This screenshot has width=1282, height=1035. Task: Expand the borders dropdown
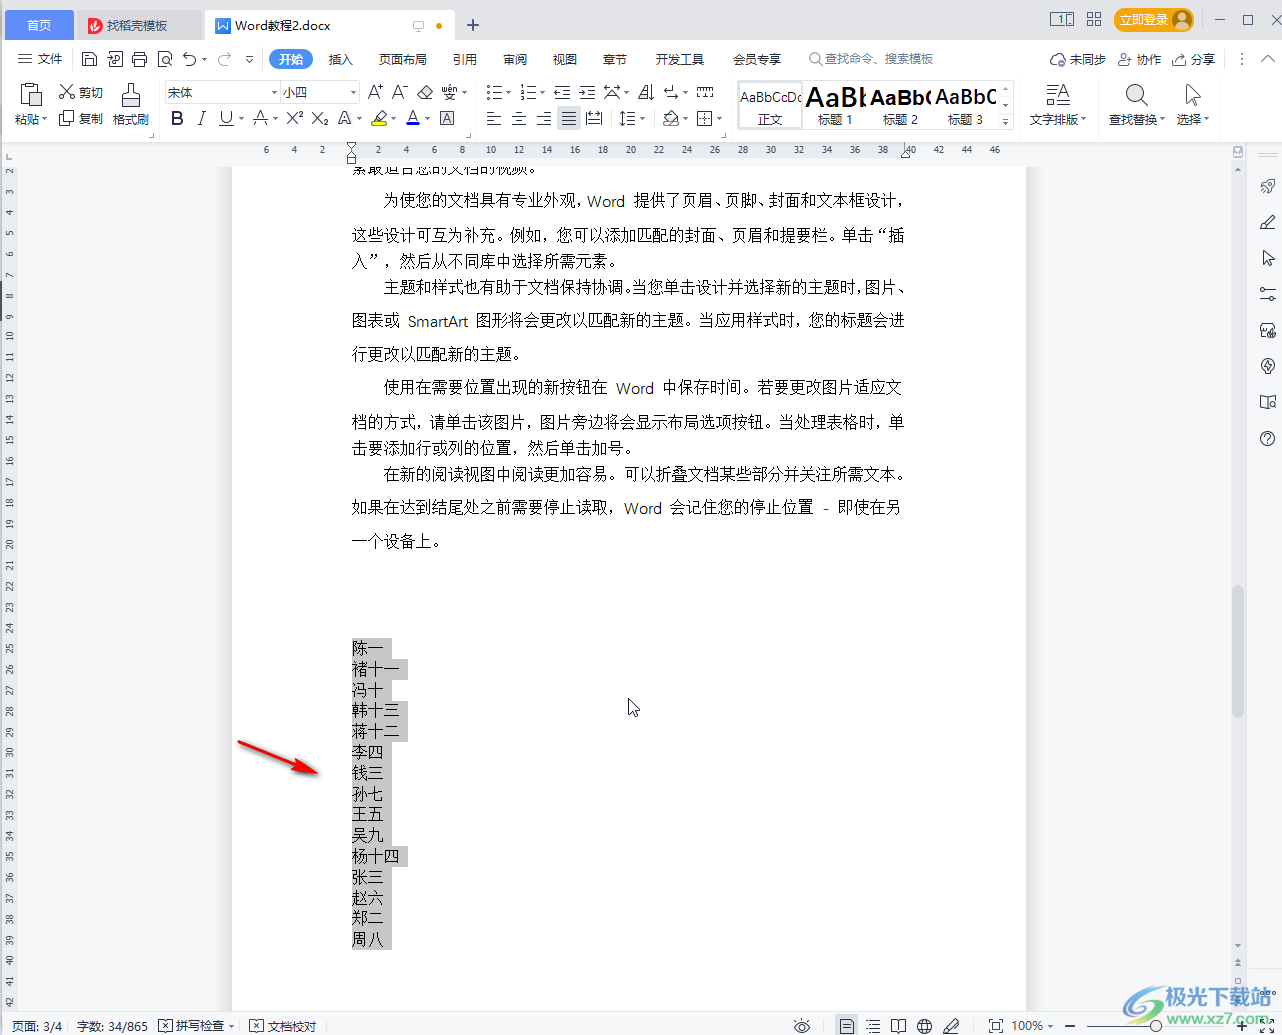[719, 119]
